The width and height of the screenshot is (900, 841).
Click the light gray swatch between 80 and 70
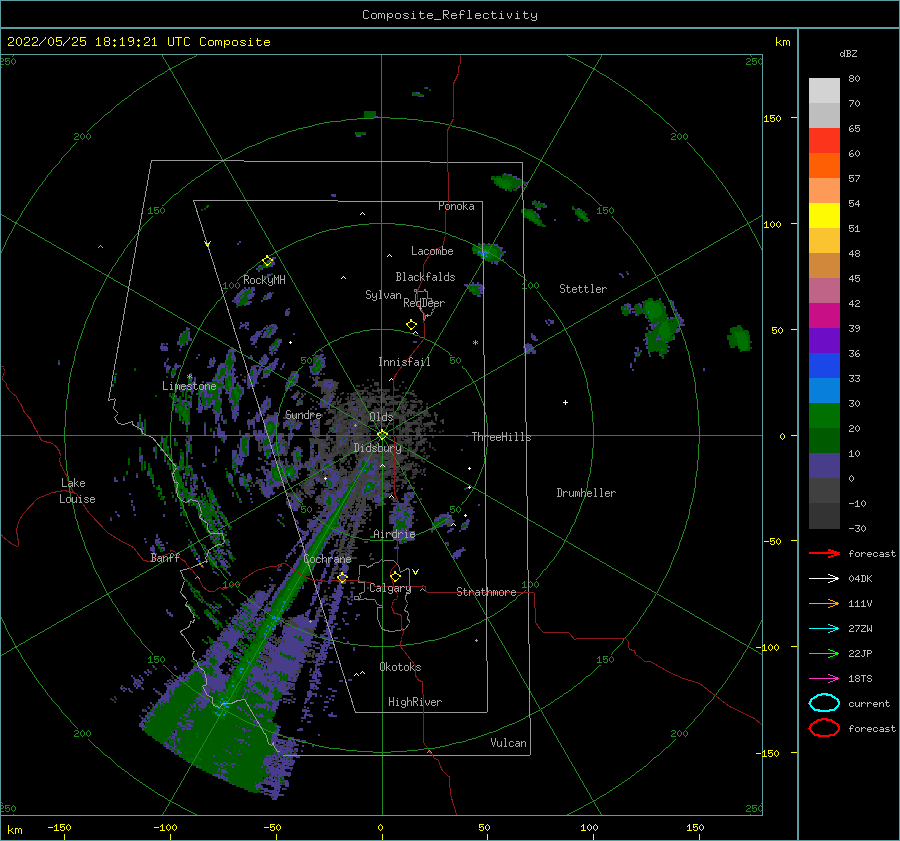pos(824,91)
